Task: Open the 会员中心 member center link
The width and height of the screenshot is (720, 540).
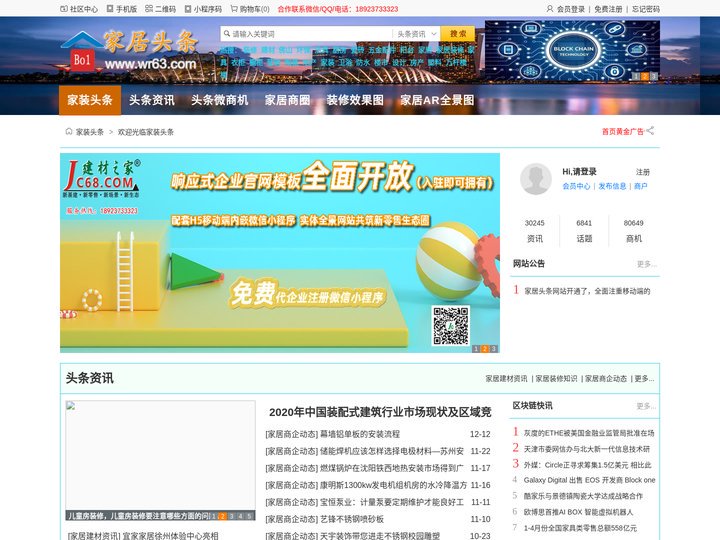Action: click(576, 186)
